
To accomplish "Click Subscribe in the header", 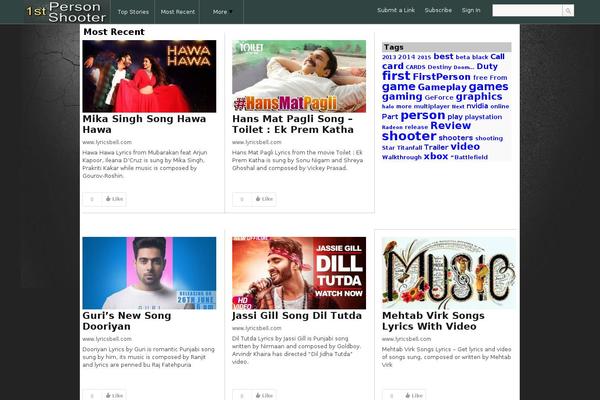I will [438, 10].
